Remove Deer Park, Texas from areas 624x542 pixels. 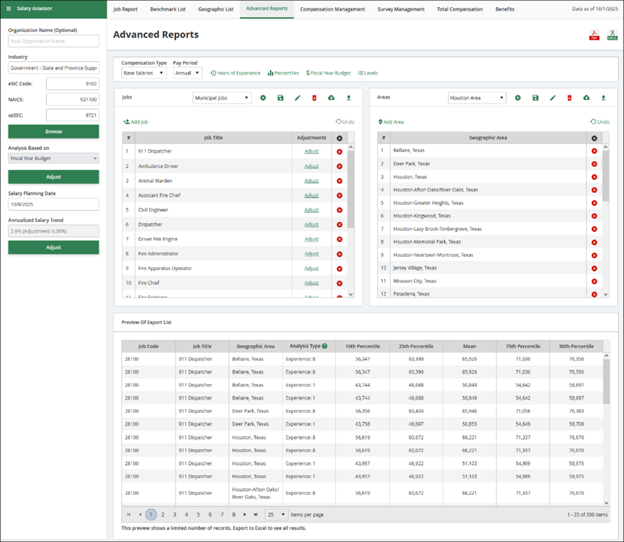point(594,163)
